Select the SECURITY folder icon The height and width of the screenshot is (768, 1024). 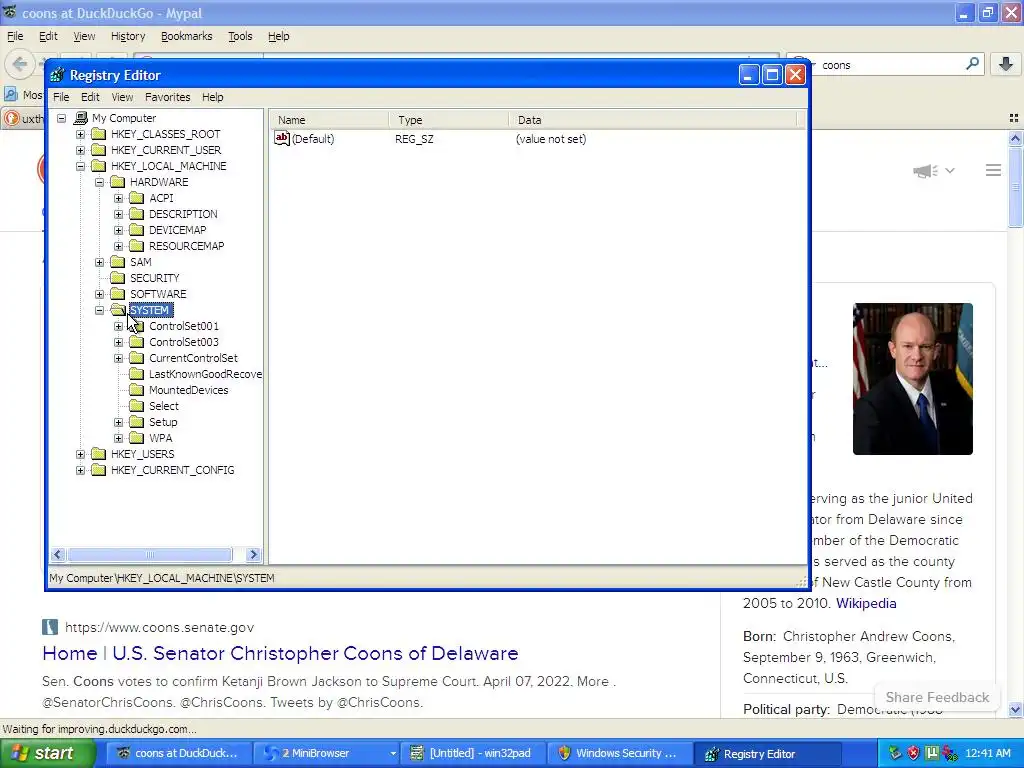tap(118, 278)
